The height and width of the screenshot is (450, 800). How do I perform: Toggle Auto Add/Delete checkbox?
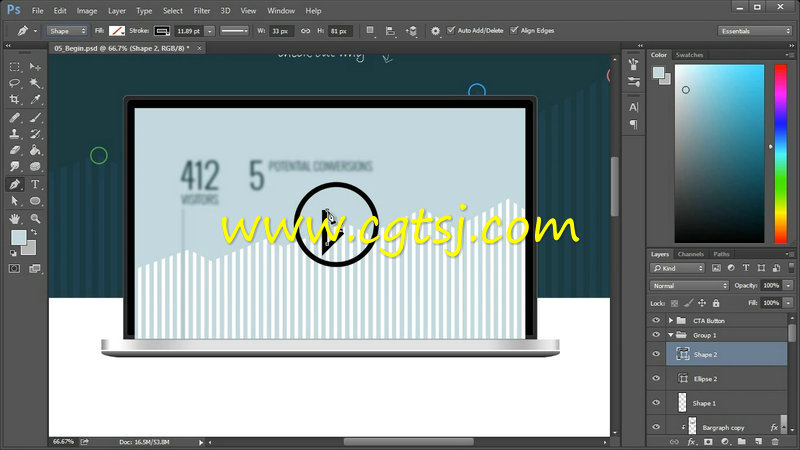(451, 30)
